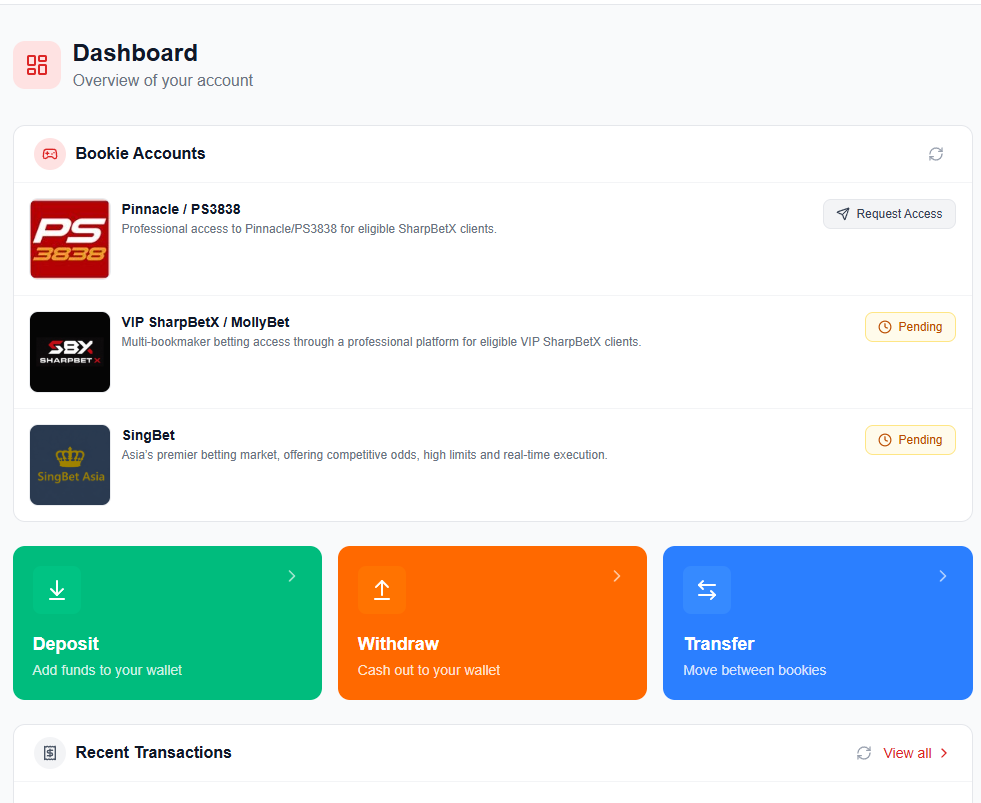Click the Pending badge for SingBet
This screenshot has height=803, width=981.
910,440
